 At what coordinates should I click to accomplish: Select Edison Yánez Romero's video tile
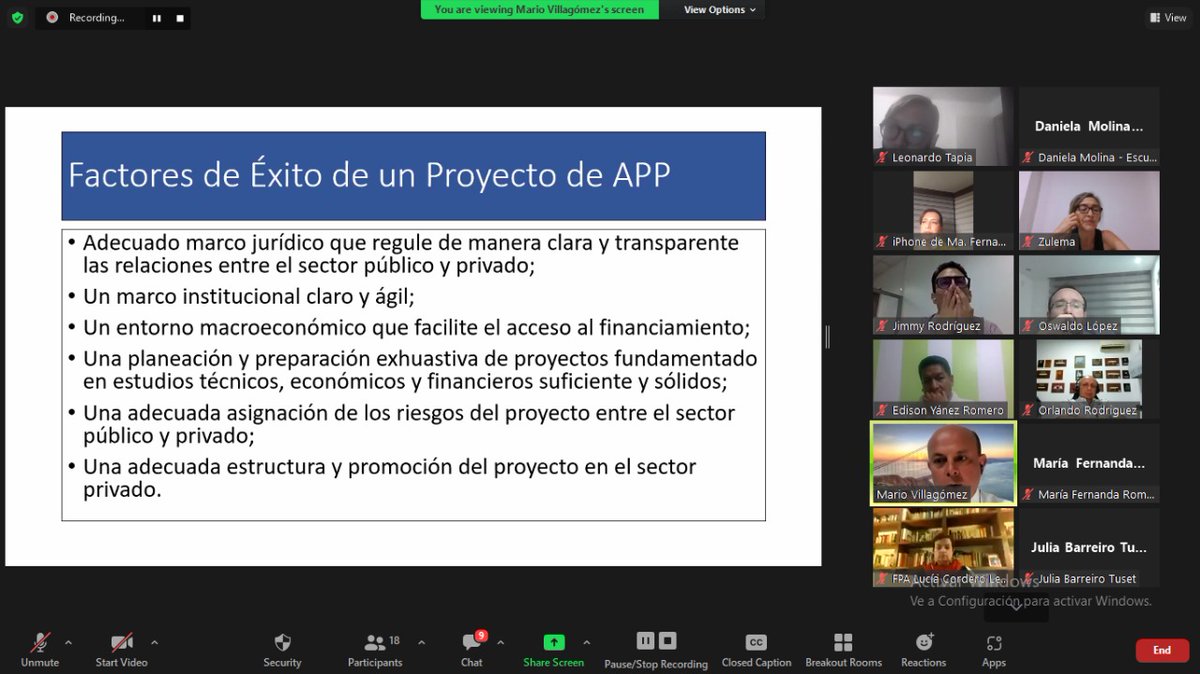pos(943,379)
